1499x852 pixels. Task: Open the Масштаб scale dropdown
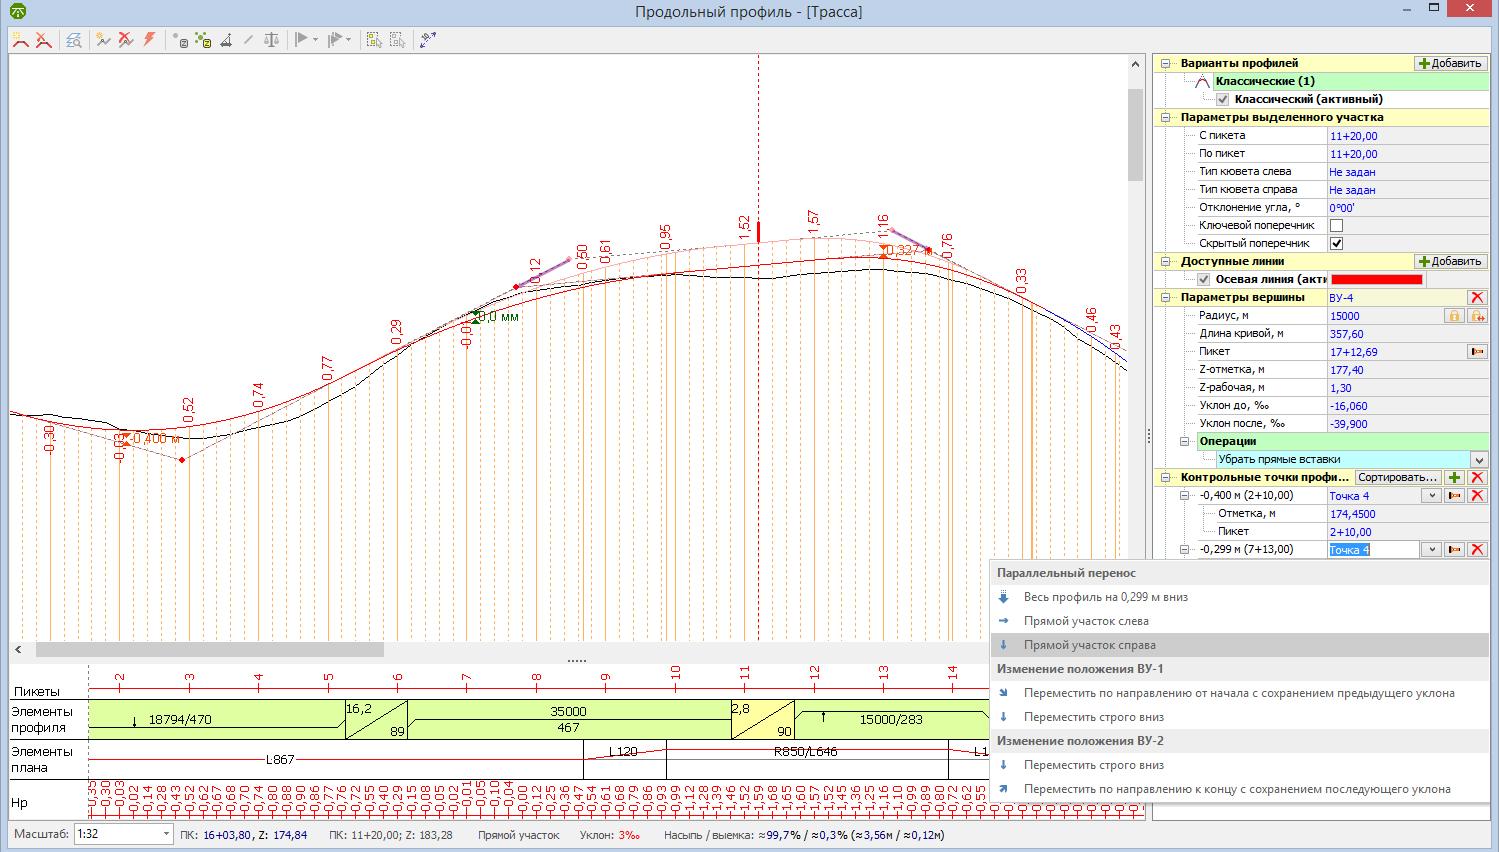166,834
